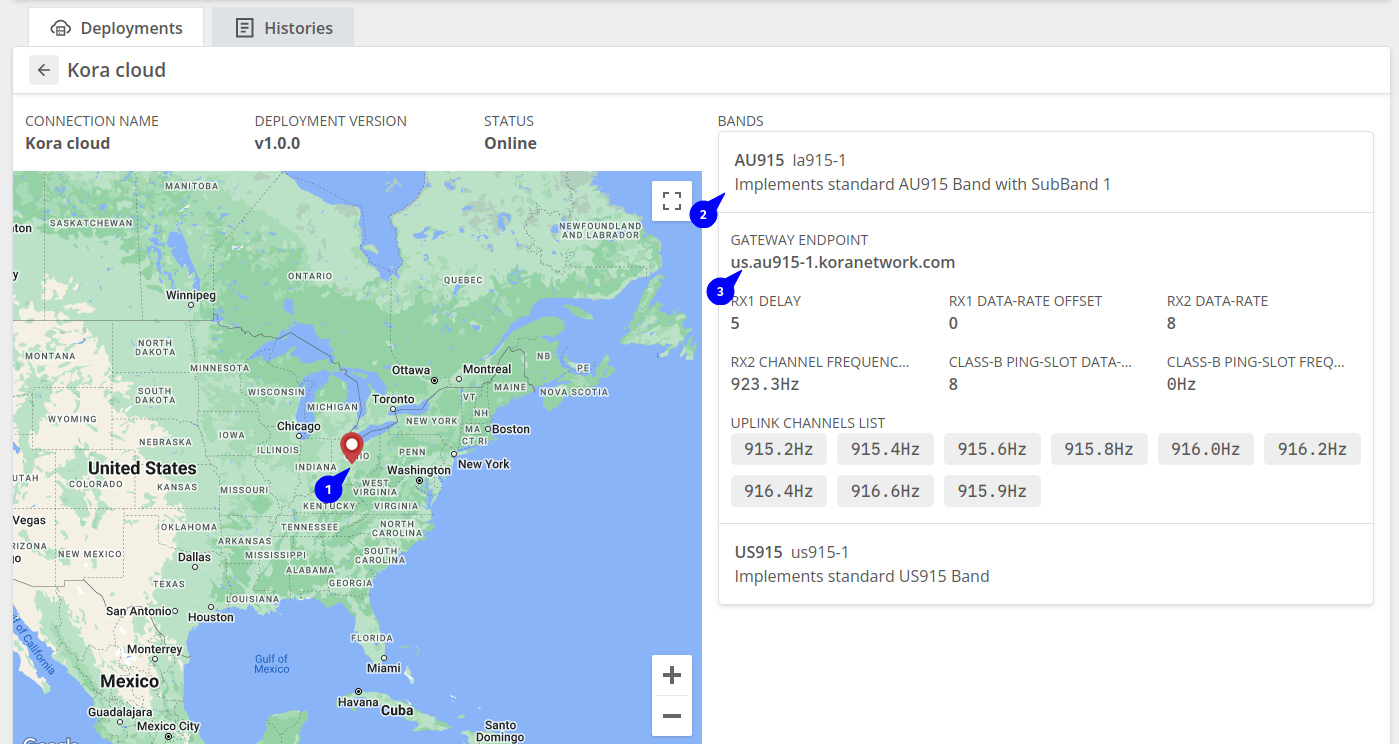Click the deployment version v1.0.0
The height and width of the screenshot is (744, 1399).
tap(277, 143)
